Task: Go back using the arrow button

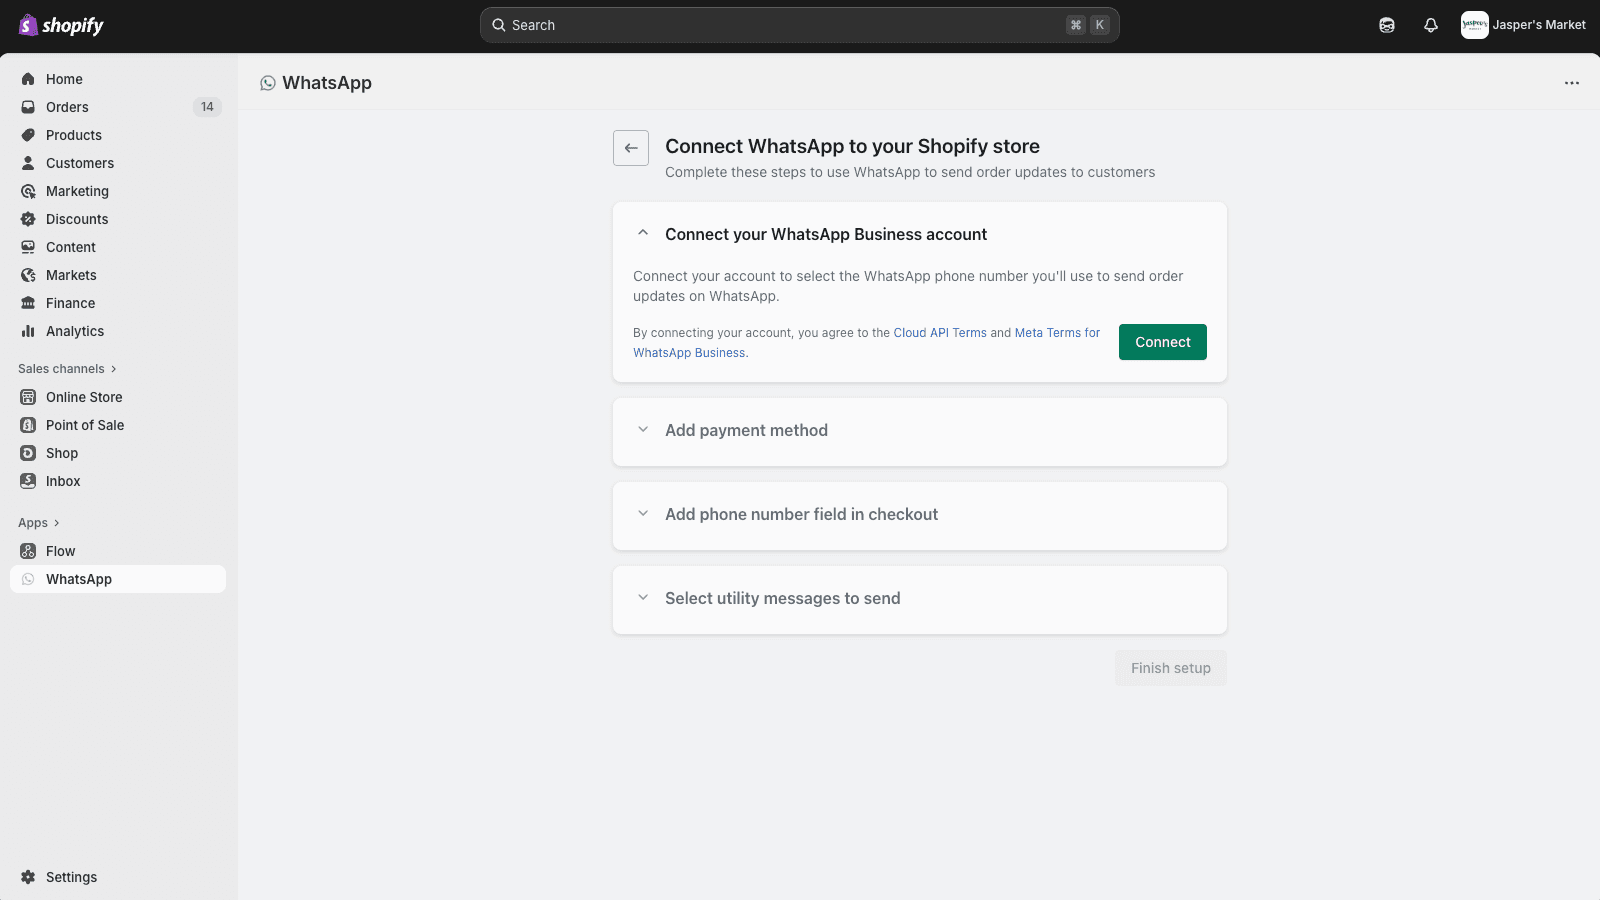Action: (x=631, y=148)
